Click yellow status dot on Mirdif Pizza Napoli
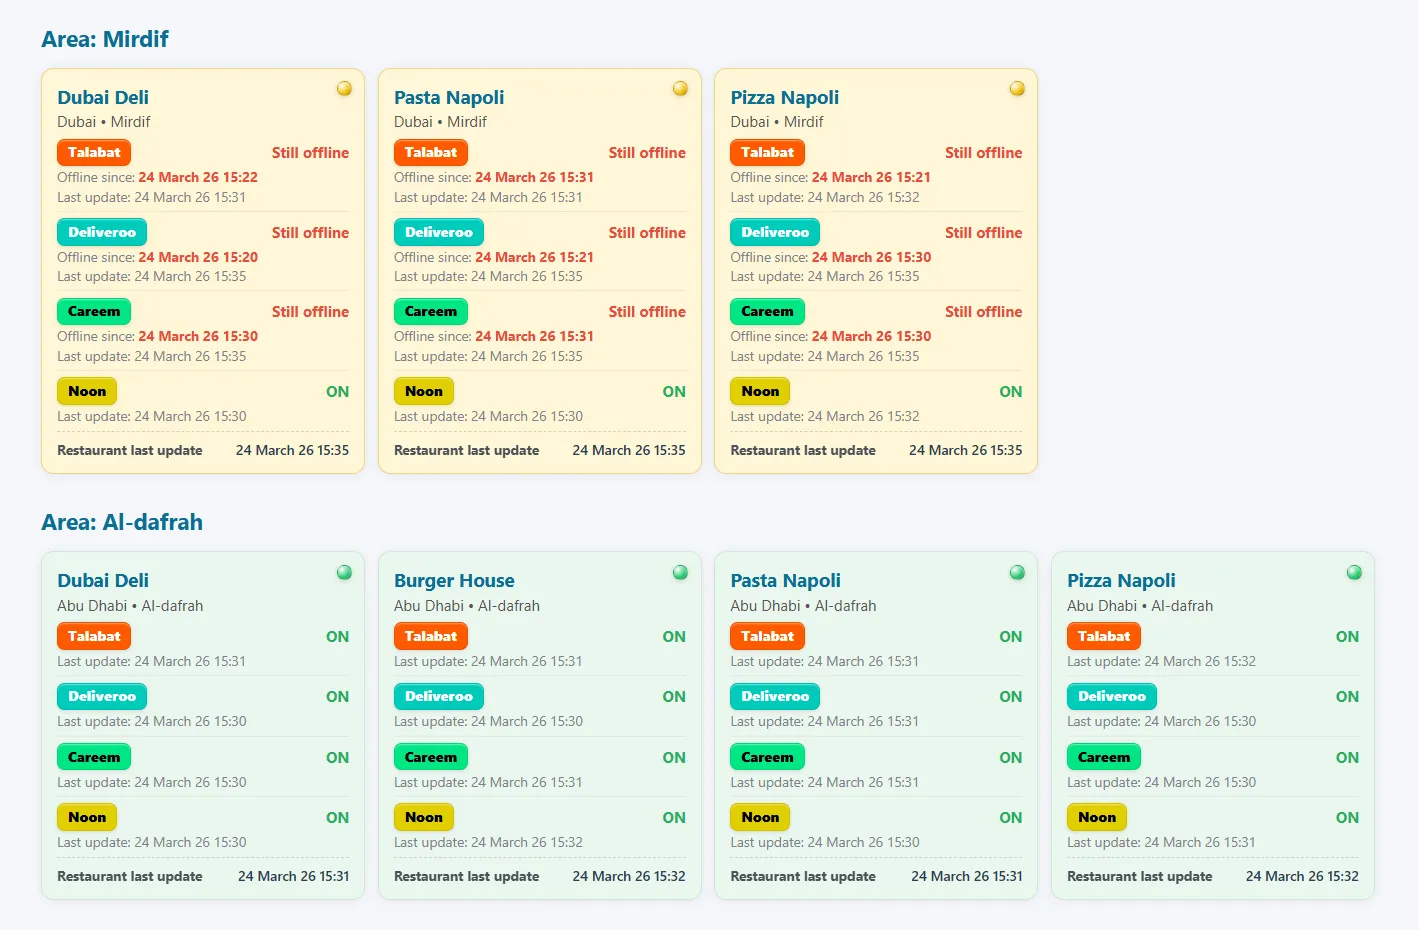The height and width of the screenshot is (930, 1419). point(1017,88)
